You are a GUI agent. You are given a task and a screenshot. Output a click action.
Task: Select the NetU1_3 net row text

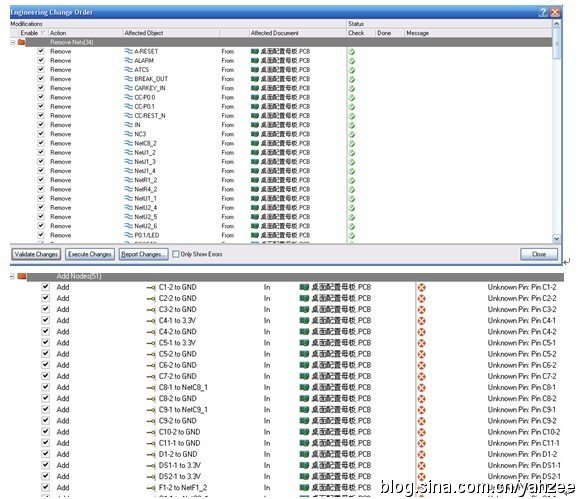[x=145, y=161]
